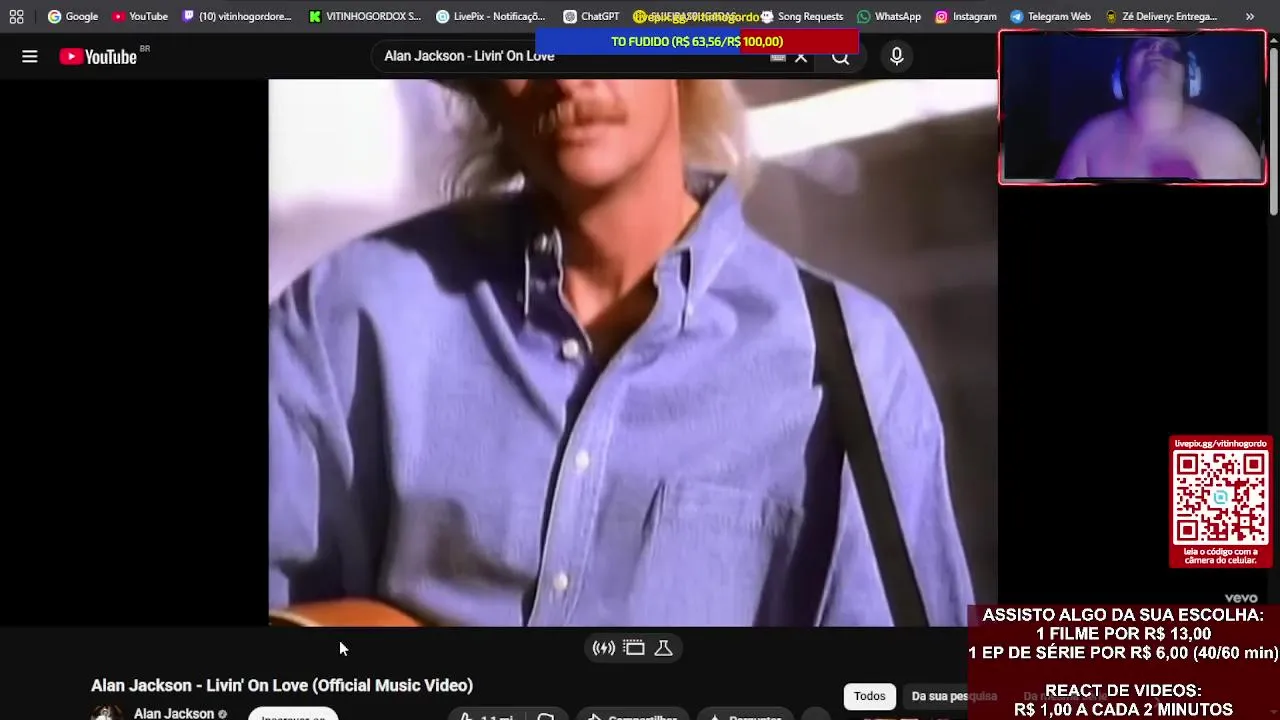The height and width of the screenshot is (720, 1280).
Task: Open the VITINHOGORDOX Kick bookmark
Action: (x=365, y=16)
